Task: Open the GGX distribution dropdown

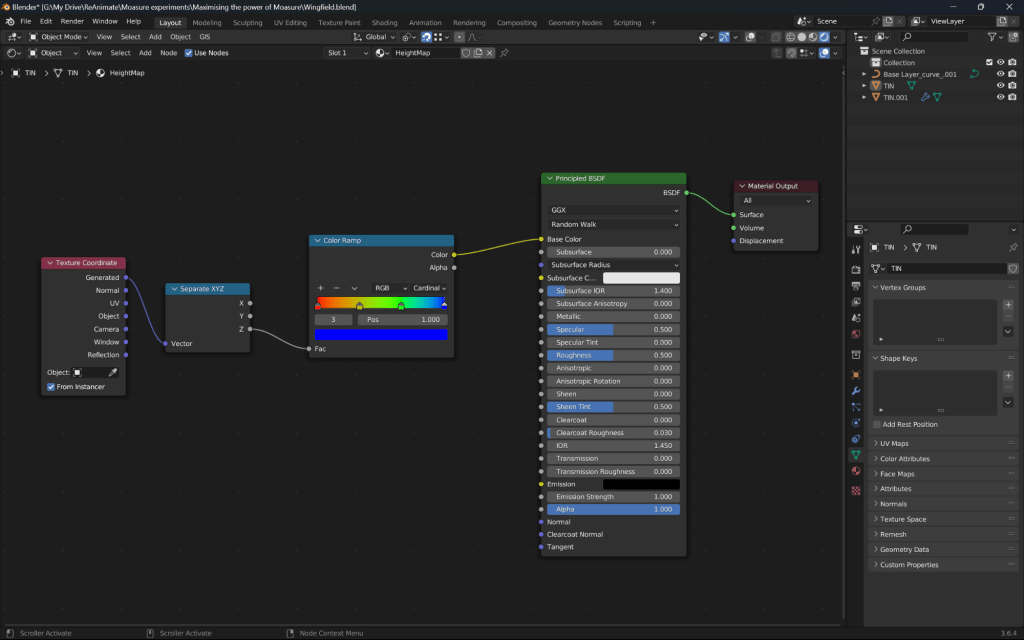Action: pyautogui.click(x=614, y=211)
